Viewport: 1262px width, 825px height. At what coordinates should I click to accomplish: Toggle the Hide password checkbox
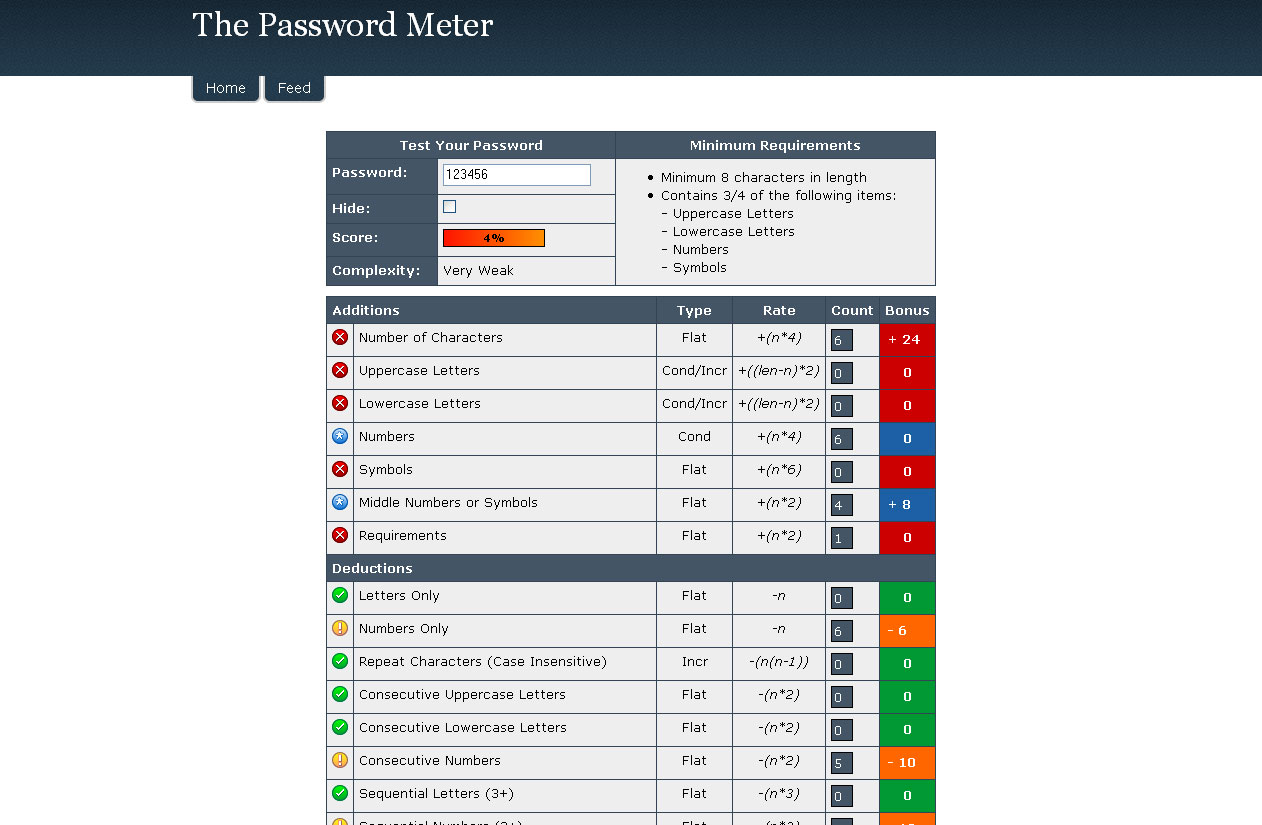(x=449, y=207)
